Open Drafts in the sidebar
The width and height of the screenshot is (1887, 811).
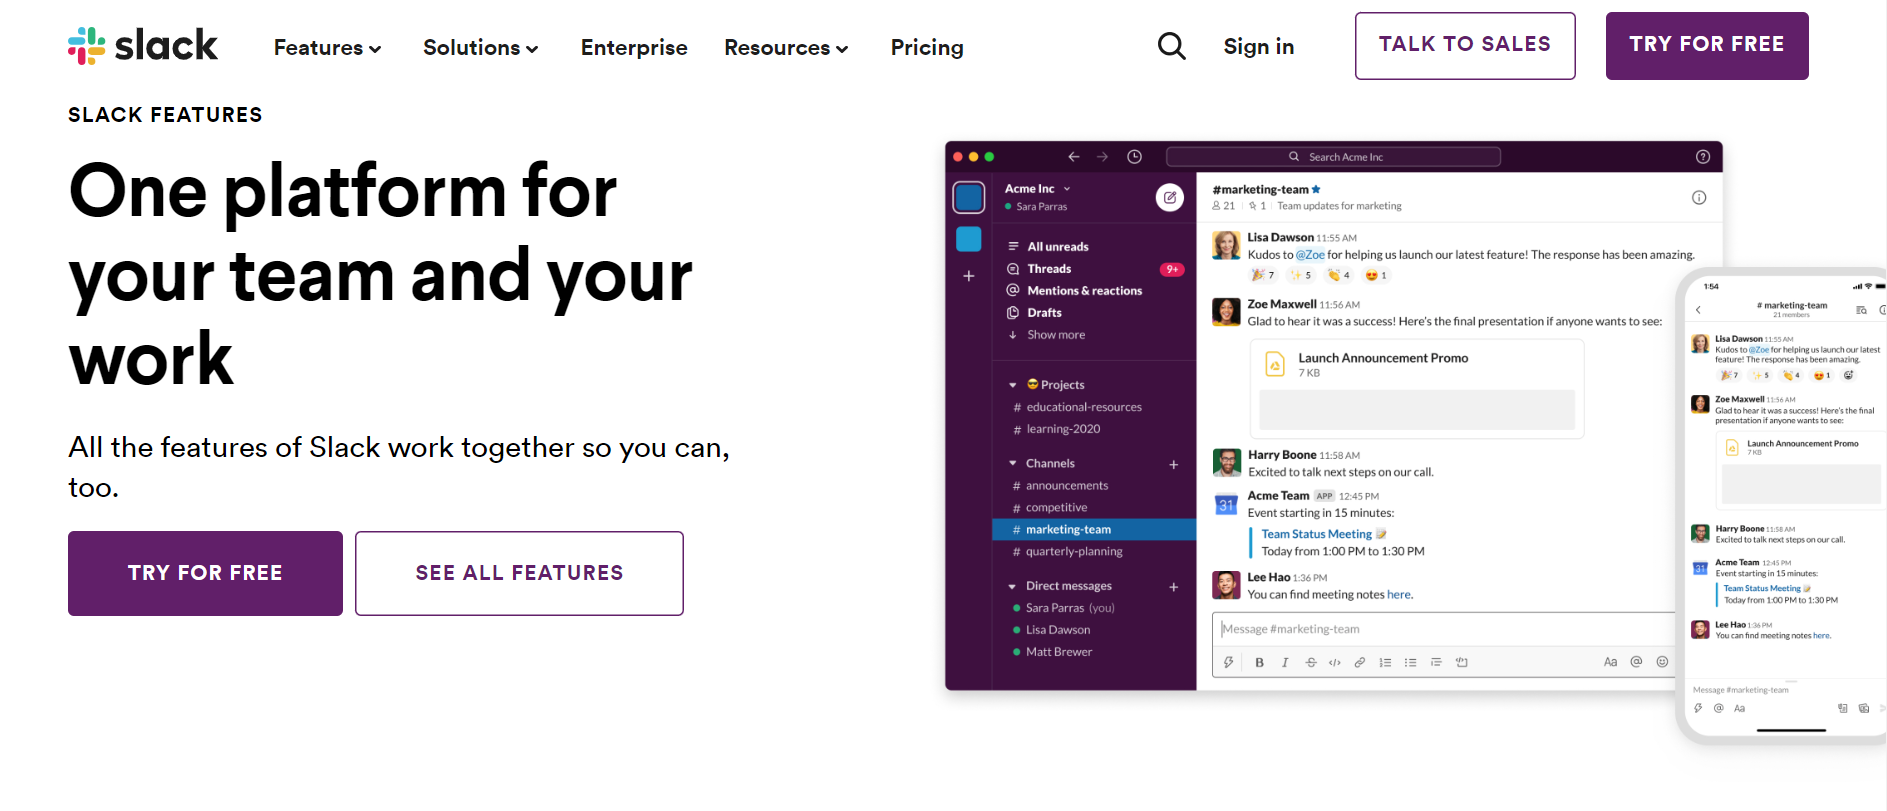tap(1042, 312)
